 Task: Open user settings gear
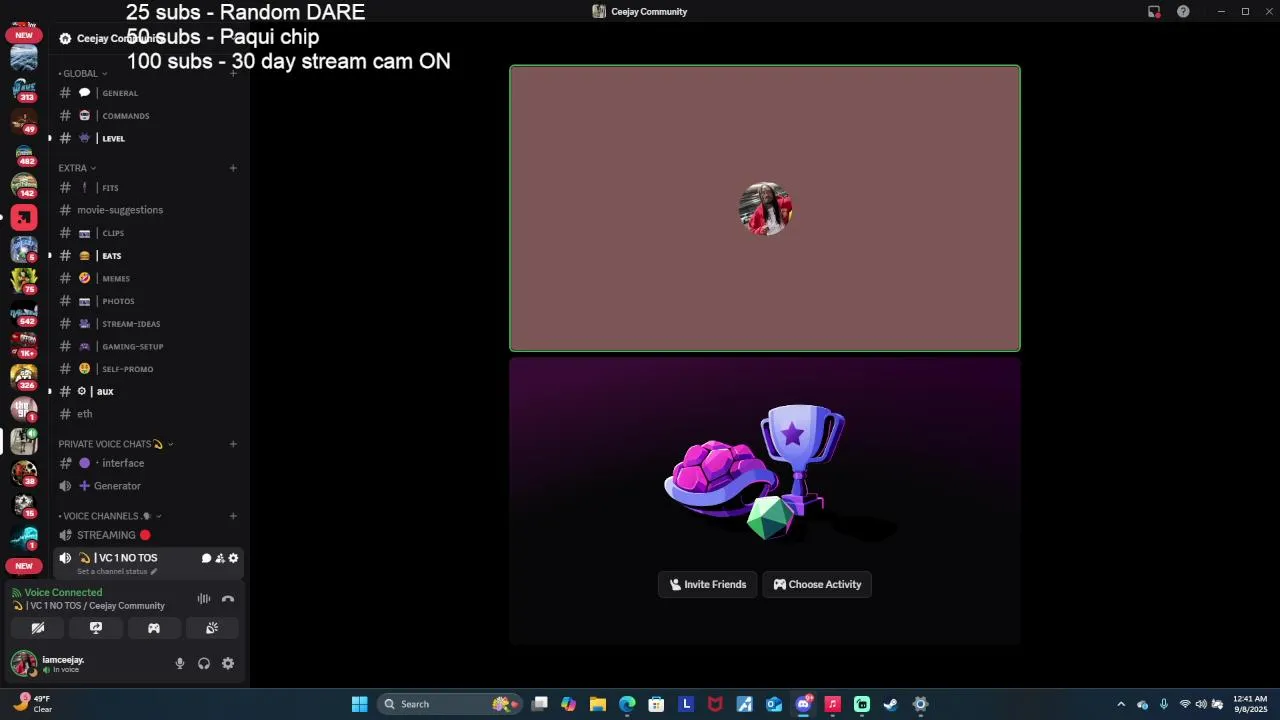pyautogui.click(x=228, y=663)
